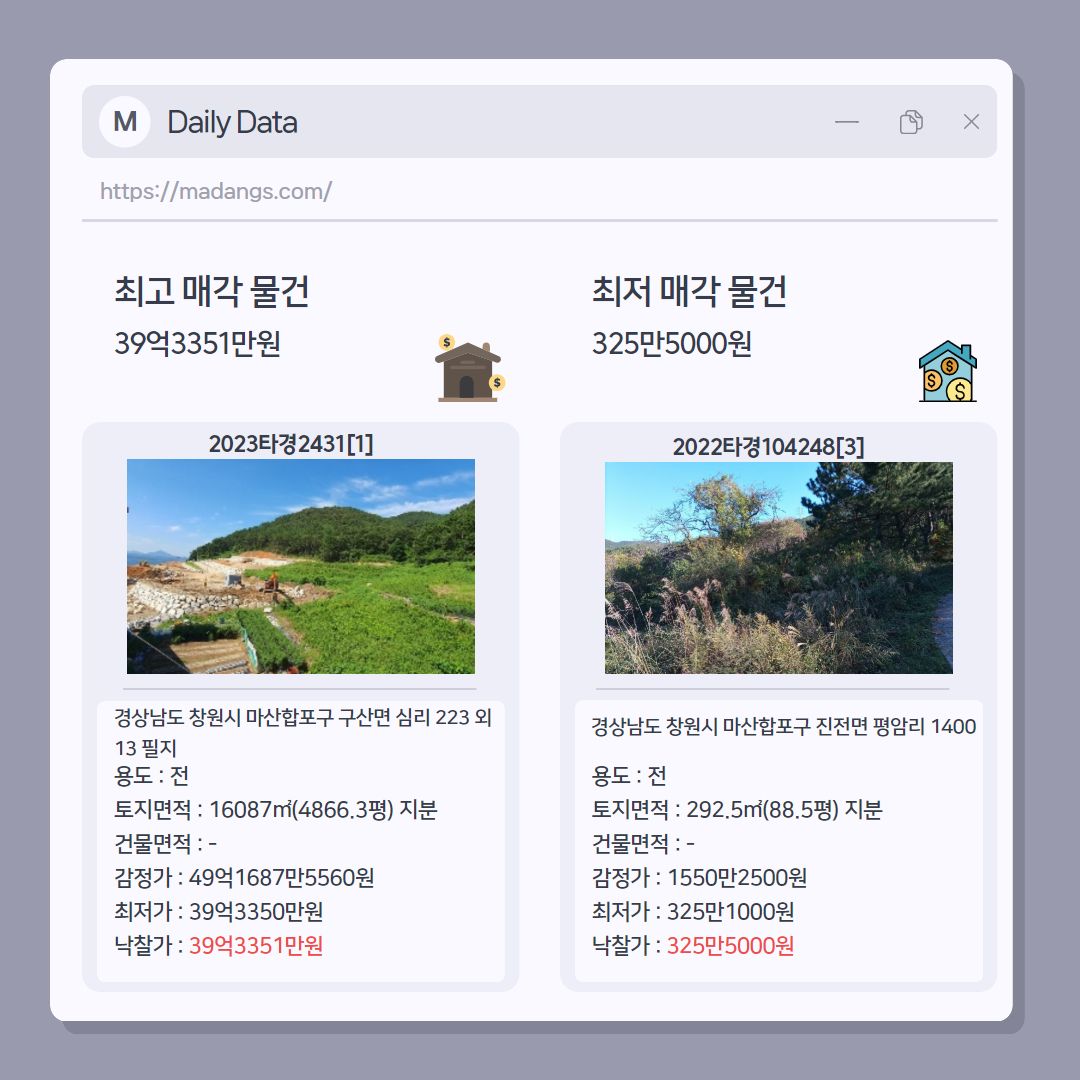Click 토지면적 : 292.5㎡(88.5평) 지분
Image resolution: width=1080 pixels, height=1080 pixels.
tap(737, 809)
